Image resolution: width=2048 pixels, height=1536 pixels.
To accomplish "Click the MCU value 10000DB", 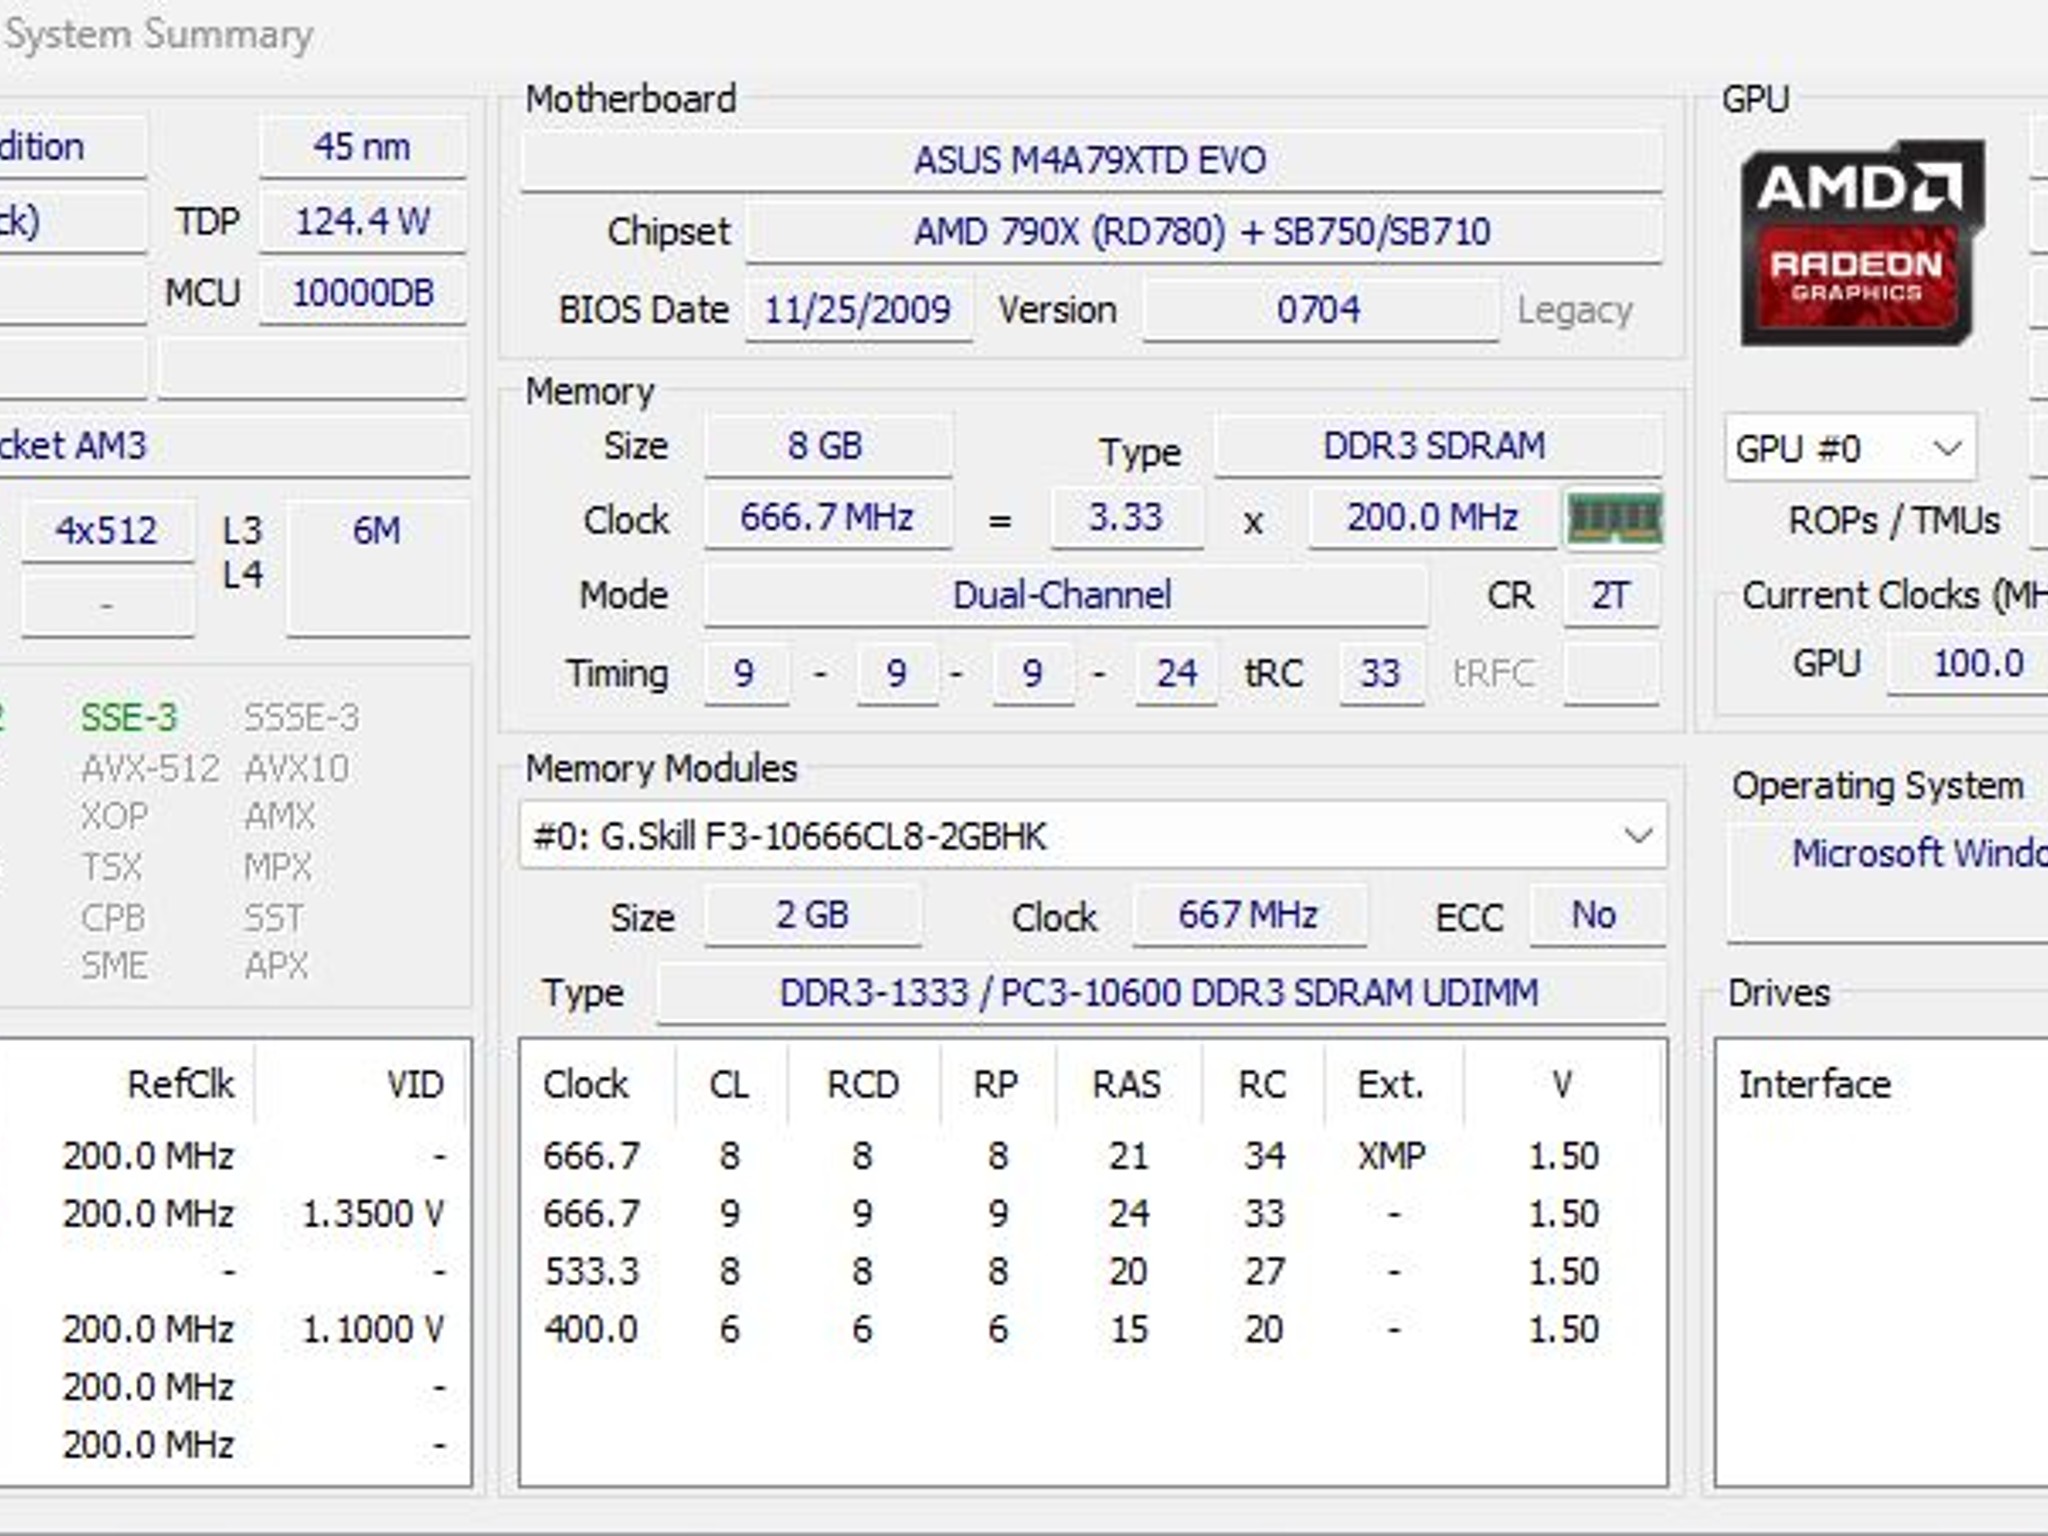I will click(363, 294).
